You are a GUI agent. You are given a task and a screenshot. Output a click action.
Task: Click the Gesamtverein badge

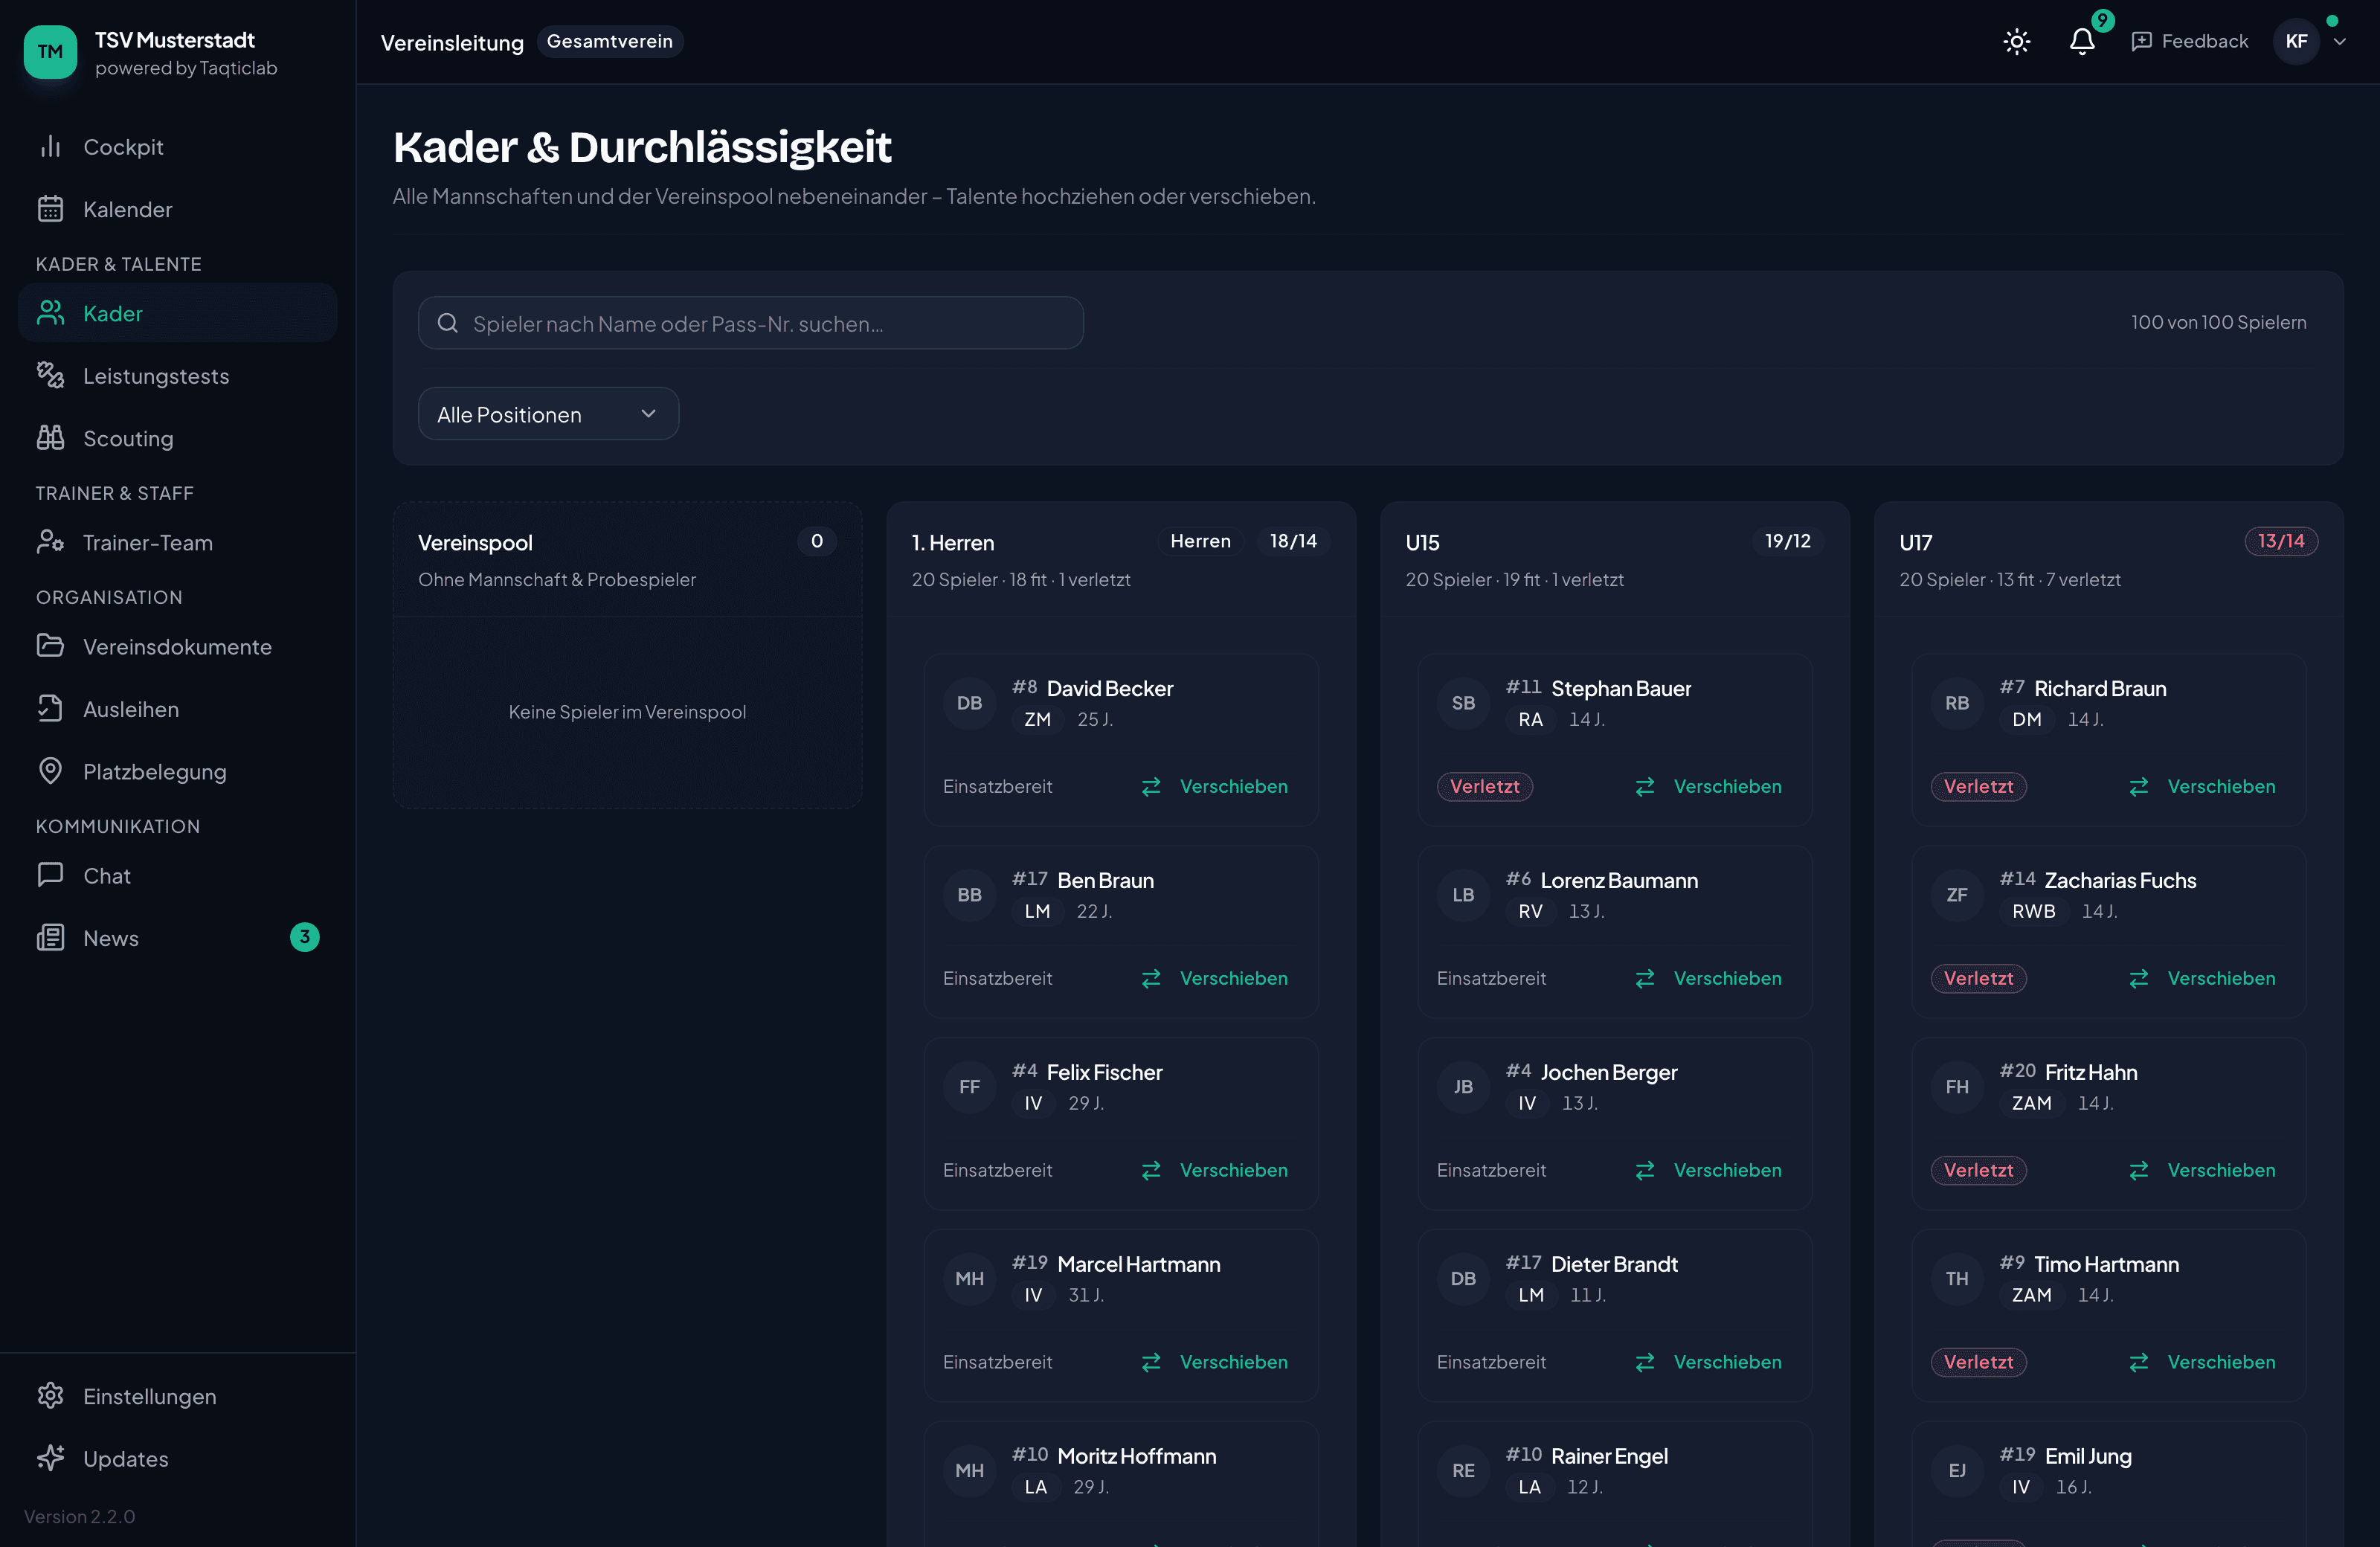(x=610, y=41)
